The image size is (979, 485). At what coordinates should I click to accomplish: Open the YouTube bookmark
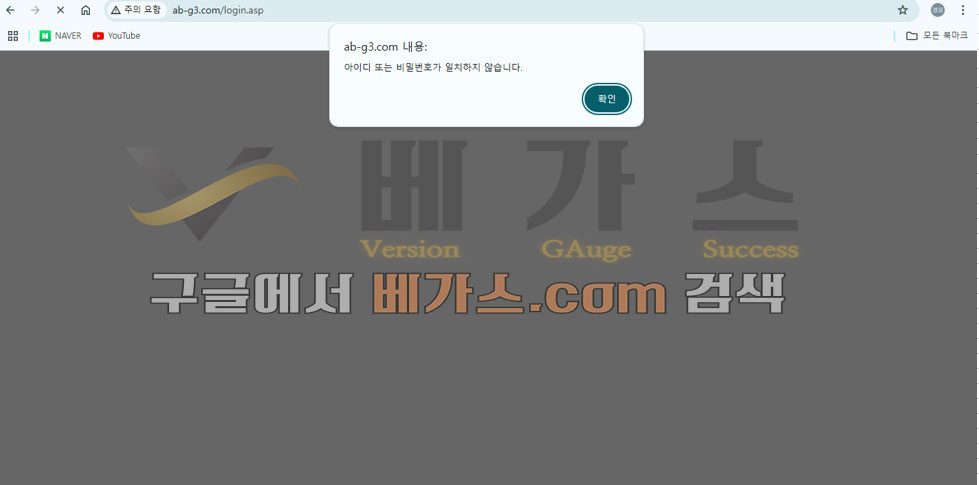[x=117, y=36]
